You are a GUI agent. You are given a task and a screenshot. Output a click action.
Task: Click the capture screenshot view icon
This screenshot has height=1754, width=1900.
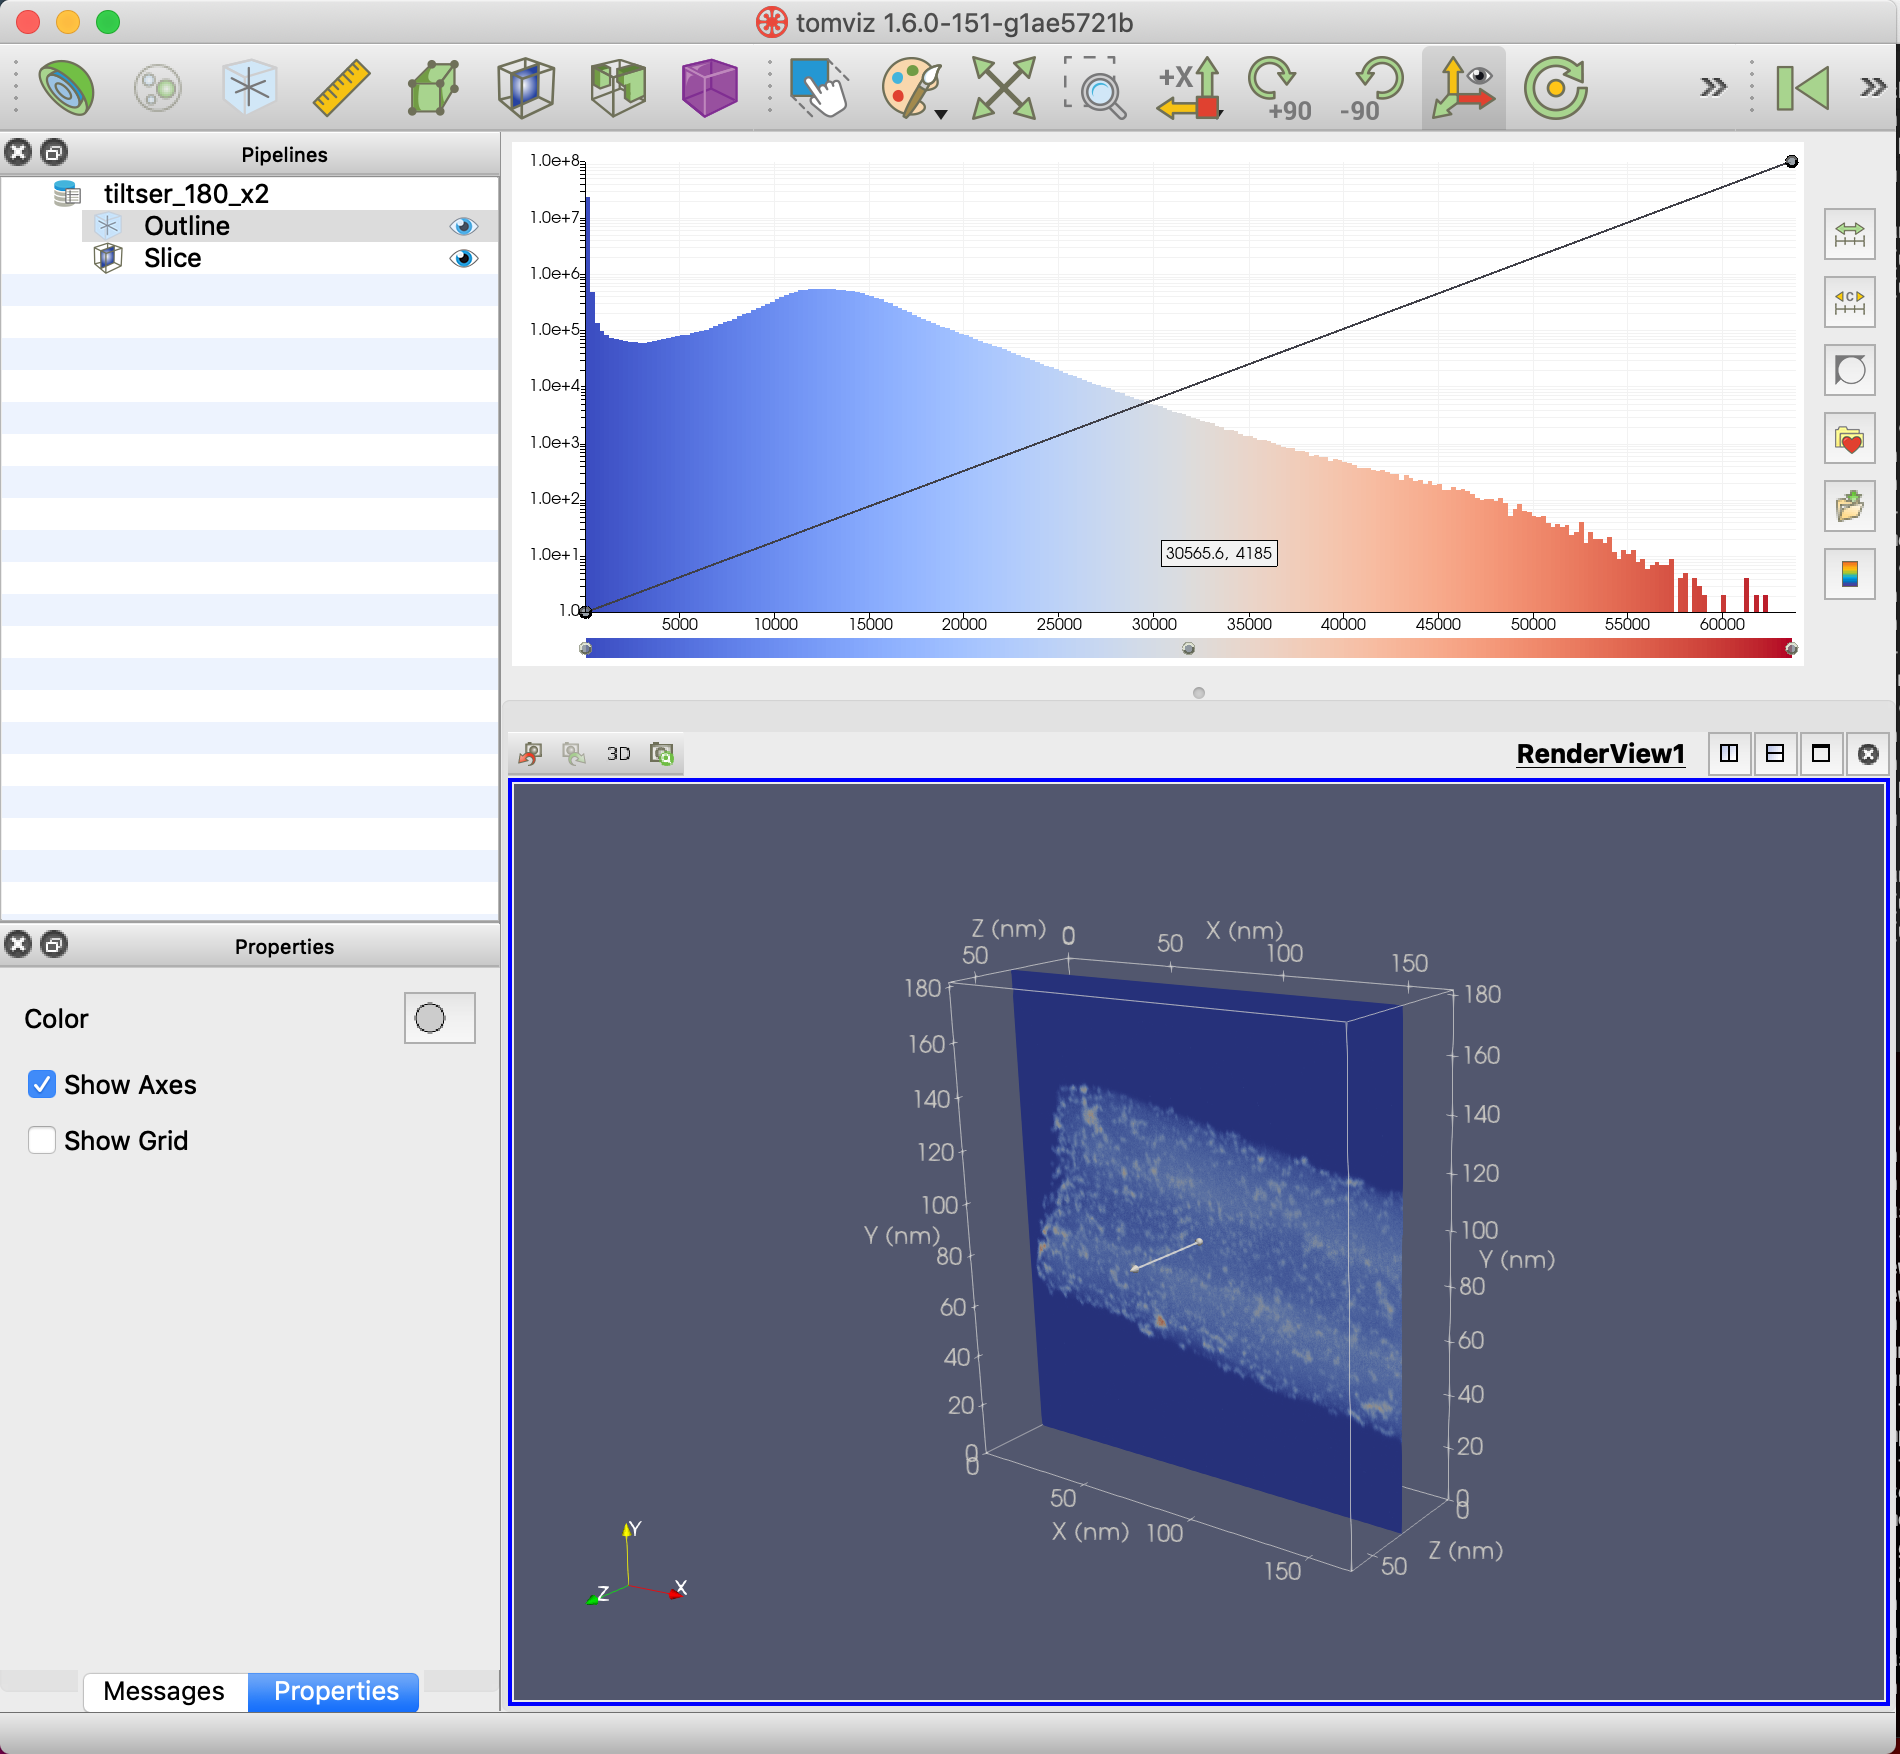(661, 754)
